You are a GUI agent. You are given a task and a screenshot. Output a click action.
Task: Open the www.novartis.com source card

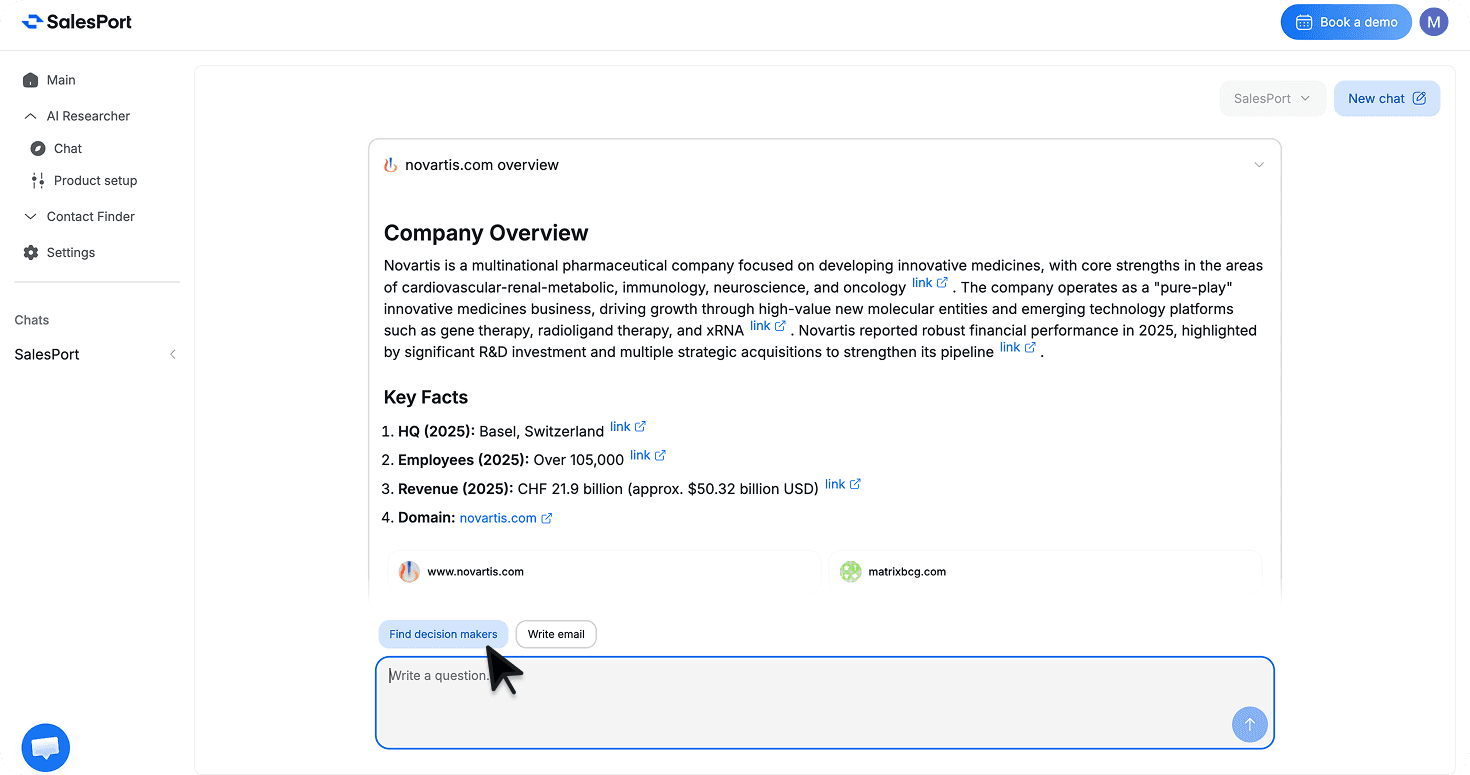pos(604,572)
